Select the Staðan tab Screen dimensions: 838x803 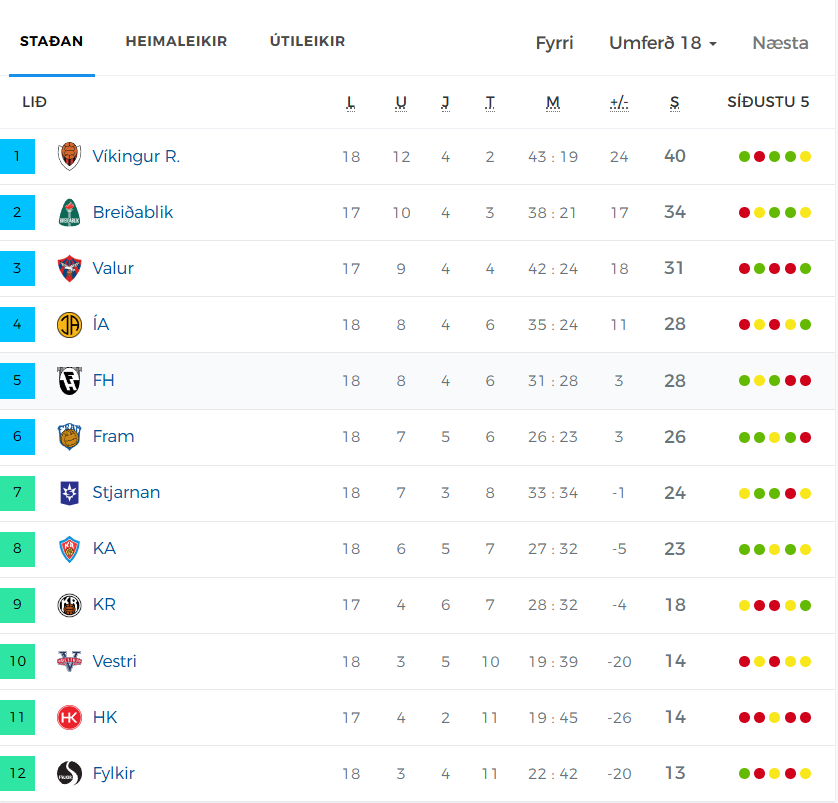[x=52, y=42]
